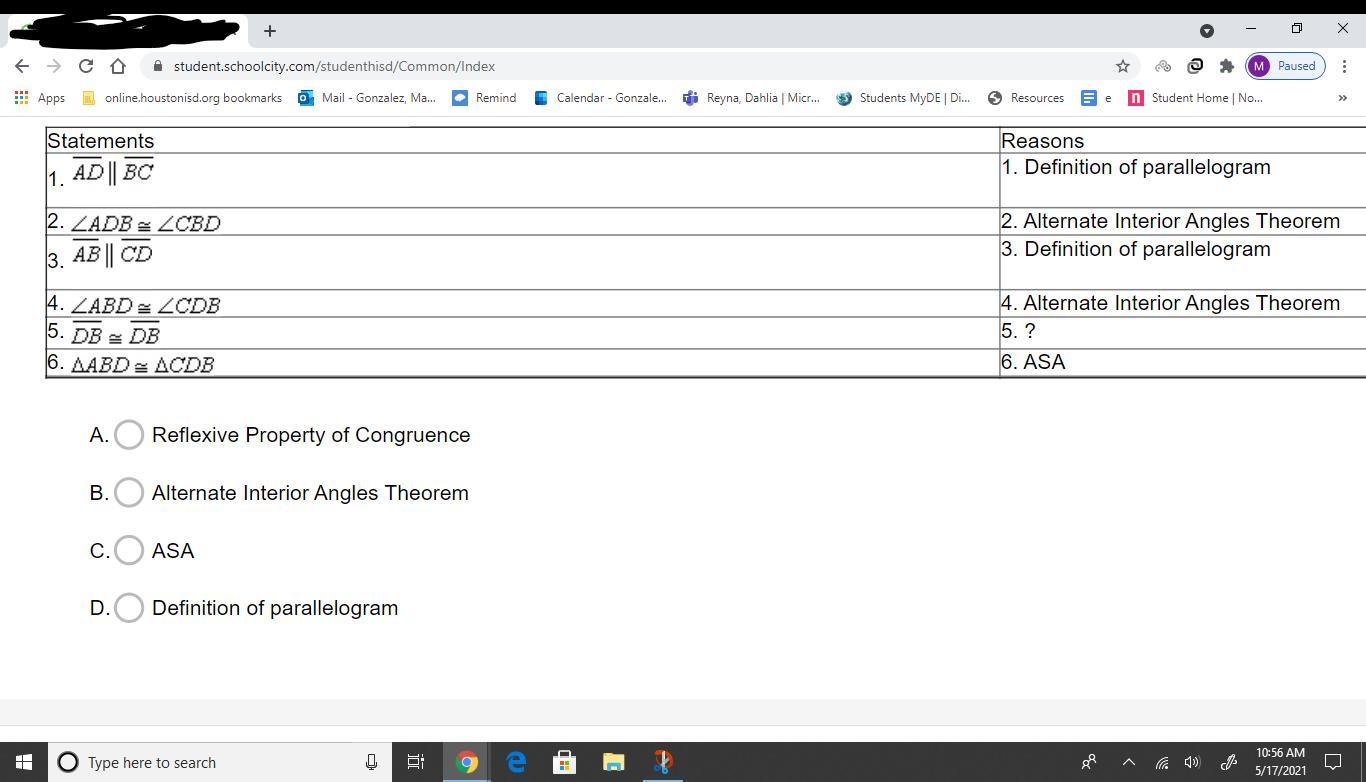Select answer A Reflexive Property of Congruence

pos(129,435)
